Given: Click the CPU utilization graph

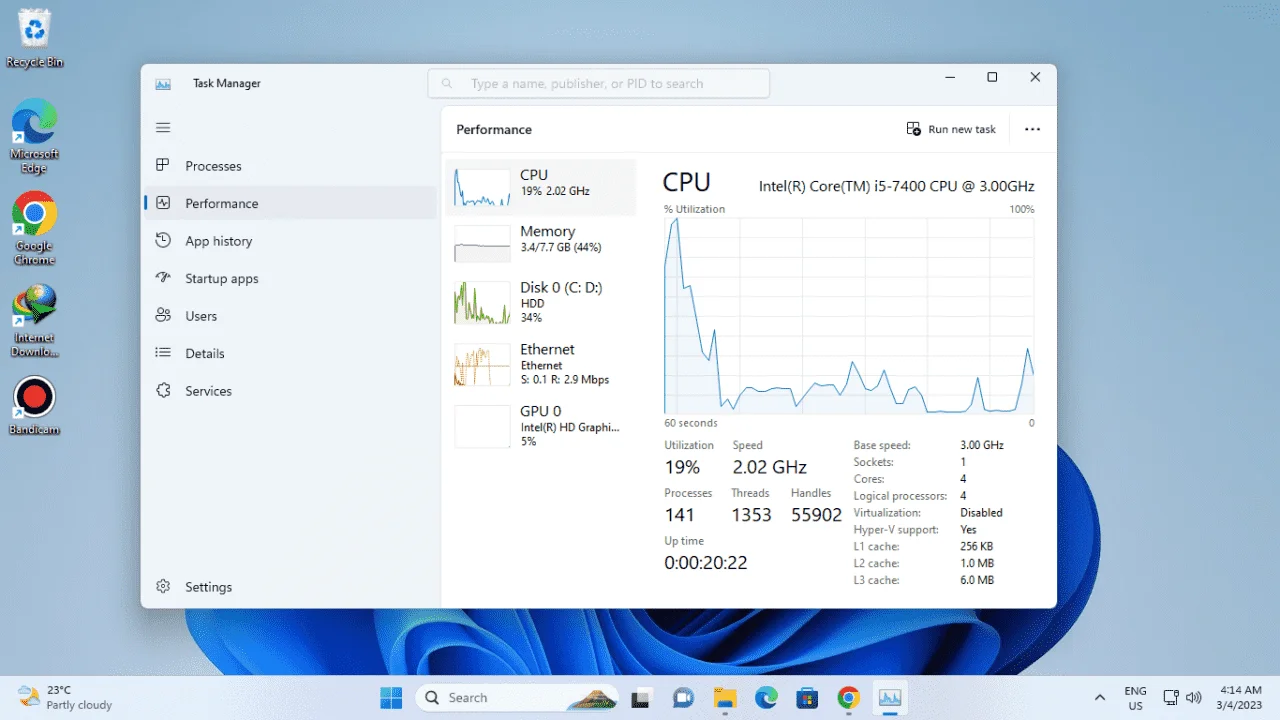Looking at the screenshot, I should coord(849,315).
